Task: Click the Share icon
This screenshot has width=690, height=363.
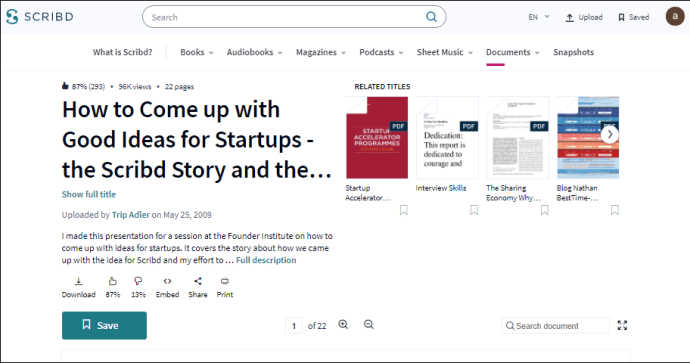Action: coord(198,281)
